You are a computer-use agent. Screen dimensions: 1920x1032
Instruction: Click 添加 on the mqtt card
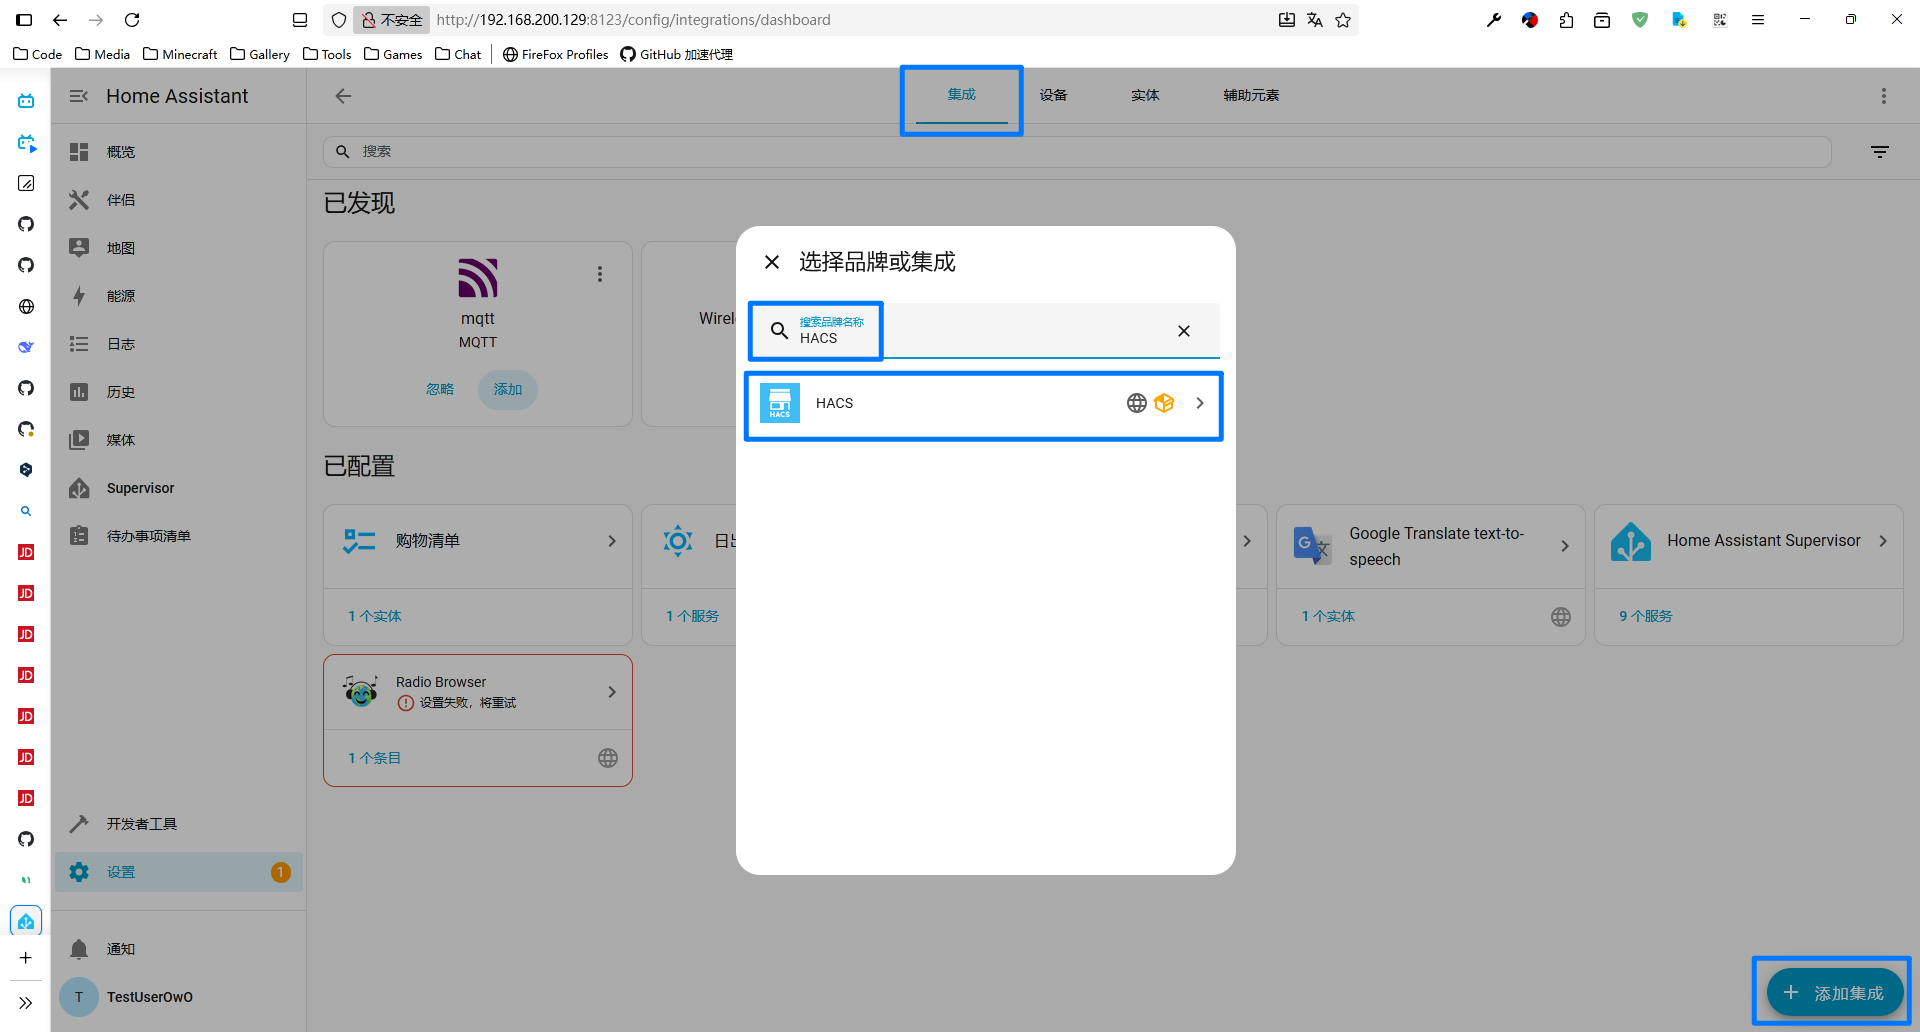coord(507,389)
